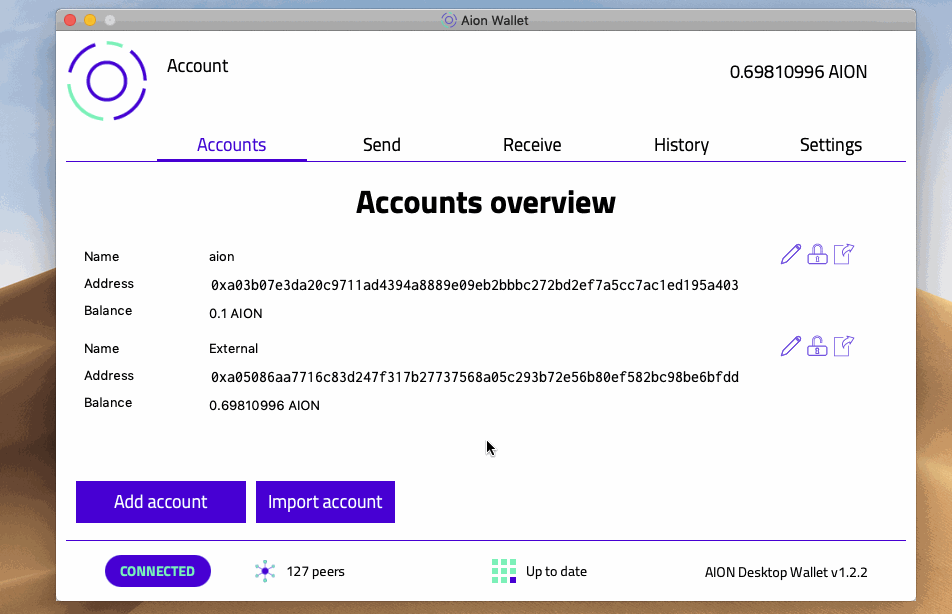Click the Aion logo in the header

point(107,81)
